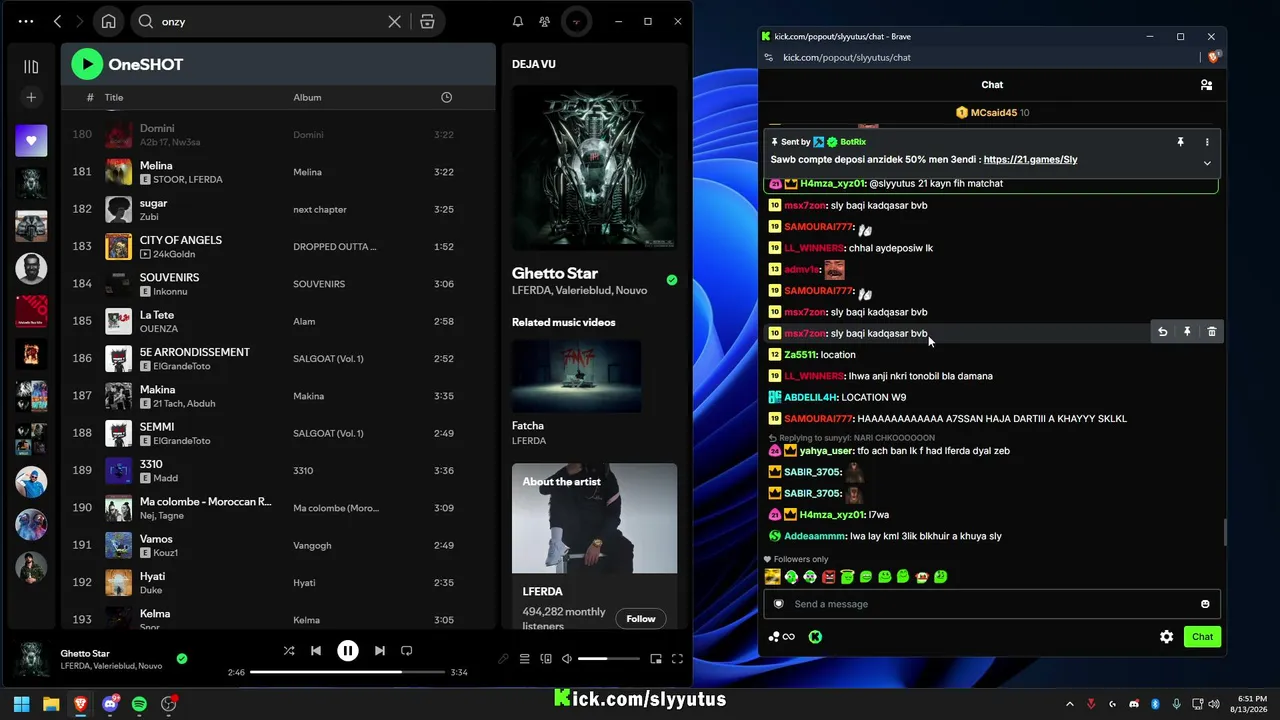Pause the currently playing song
1280x720 pixels.
pos(347,650)
